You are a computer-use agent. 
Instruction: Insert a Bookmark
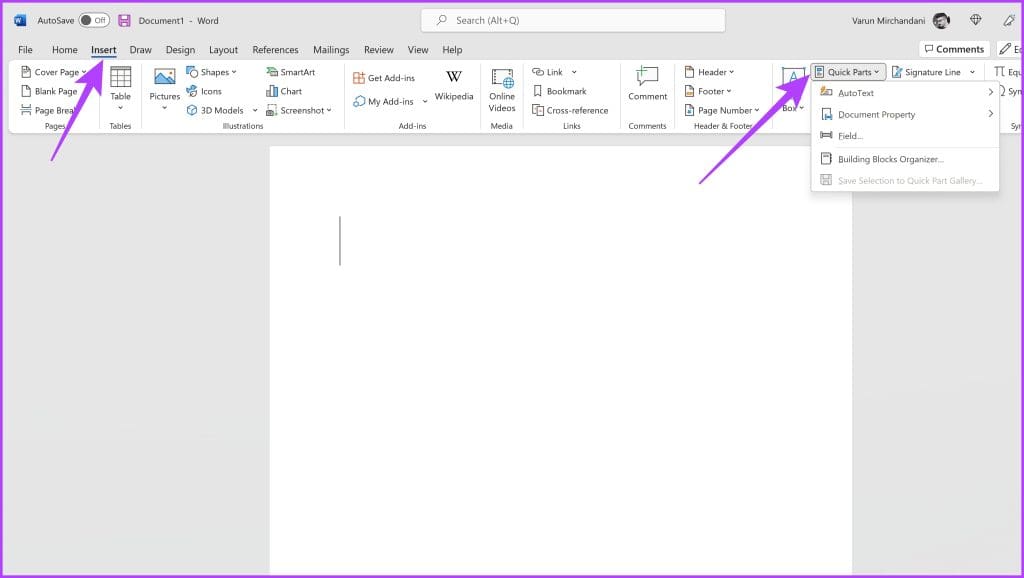click(x=560, y=91)
